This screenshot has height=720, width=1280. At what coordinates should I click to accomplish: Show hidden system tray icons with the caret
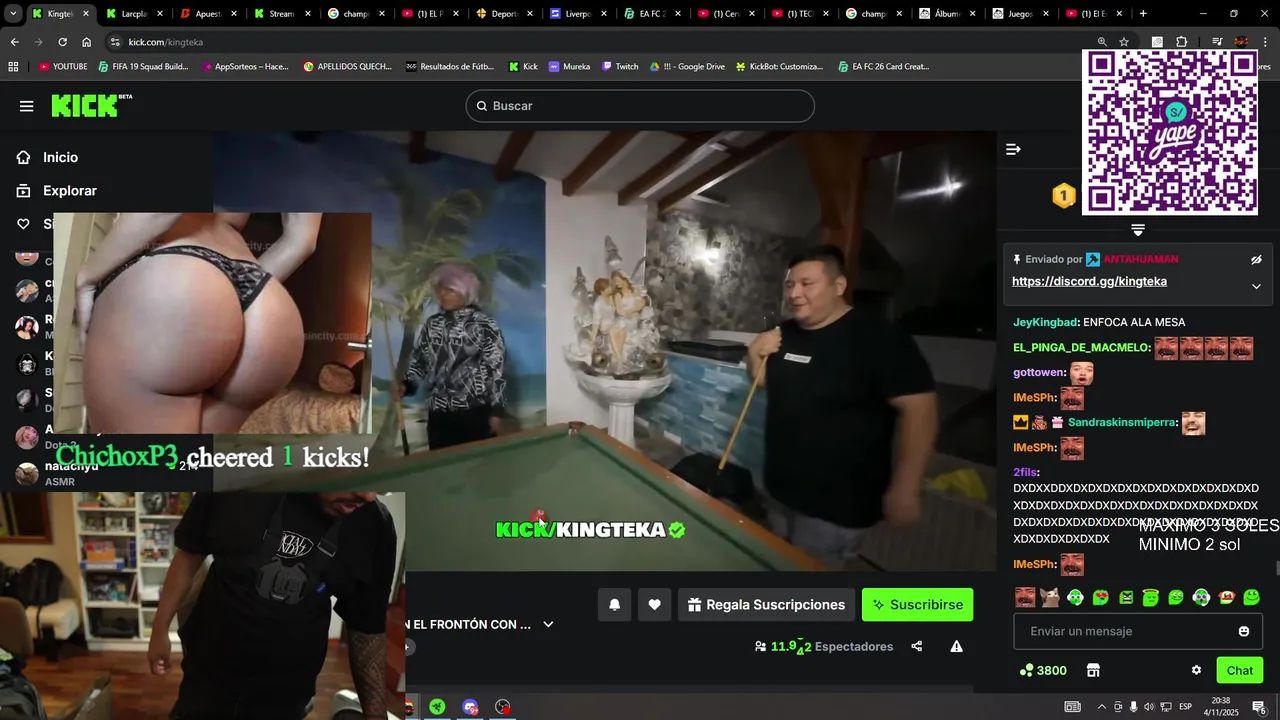pyautogui.click(x=1101, y=707)
